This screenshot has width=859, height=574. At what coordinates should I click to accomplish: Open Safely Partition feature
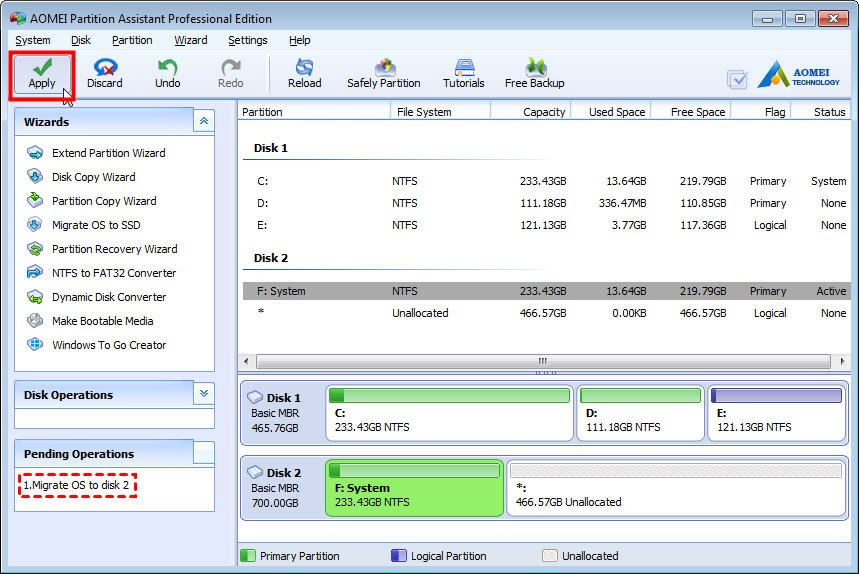pos(383,74)
